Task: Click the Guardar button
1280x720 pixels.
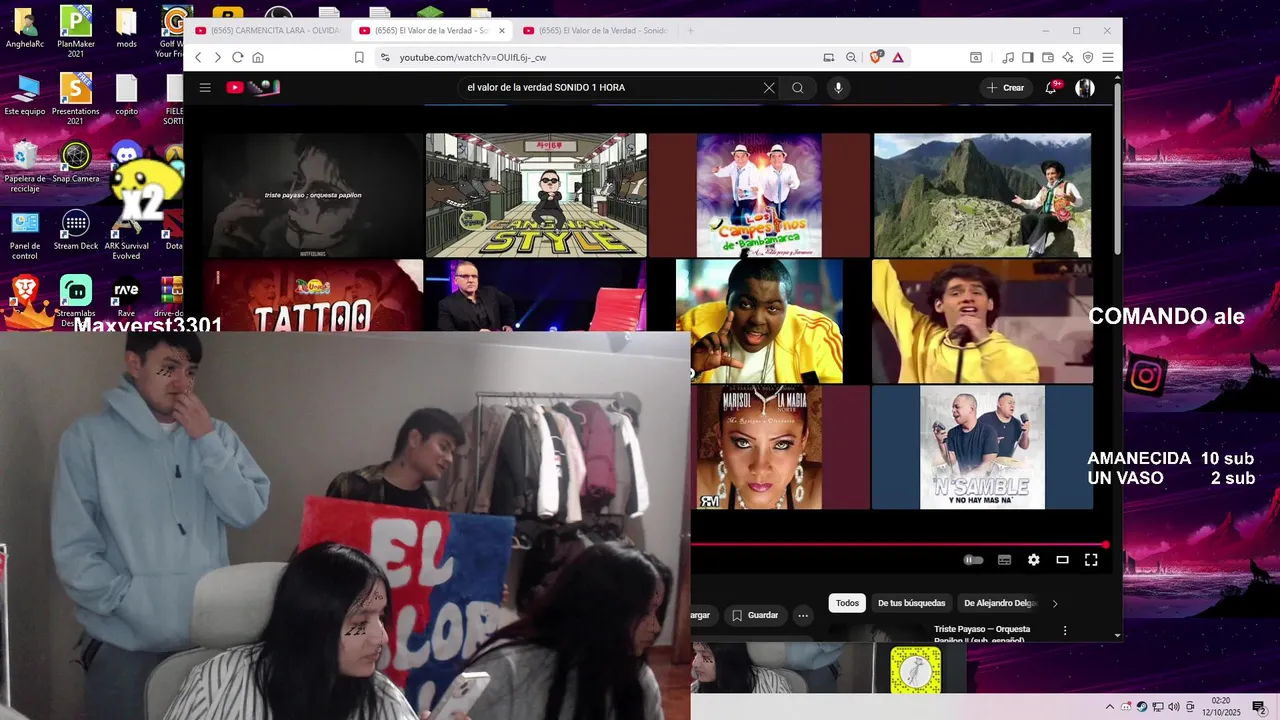Action: (x=754, y=616)
